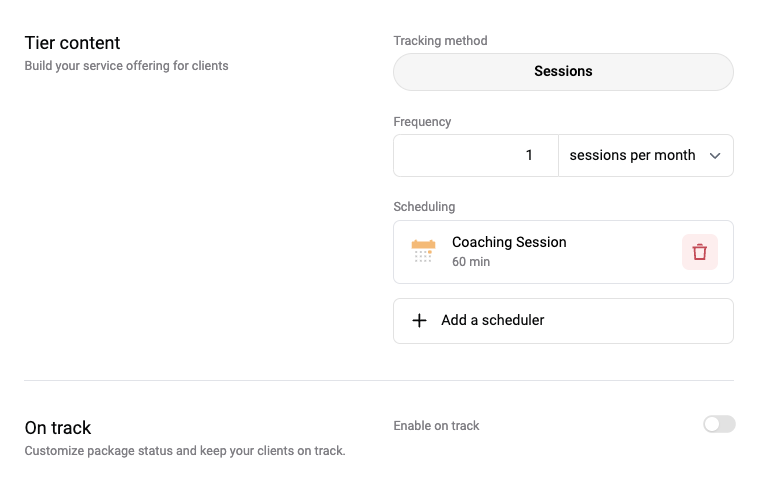The width and height of the screenshot is (771, 495).
Task: Open the Coaching Session scheduler title
Action: 509,242
